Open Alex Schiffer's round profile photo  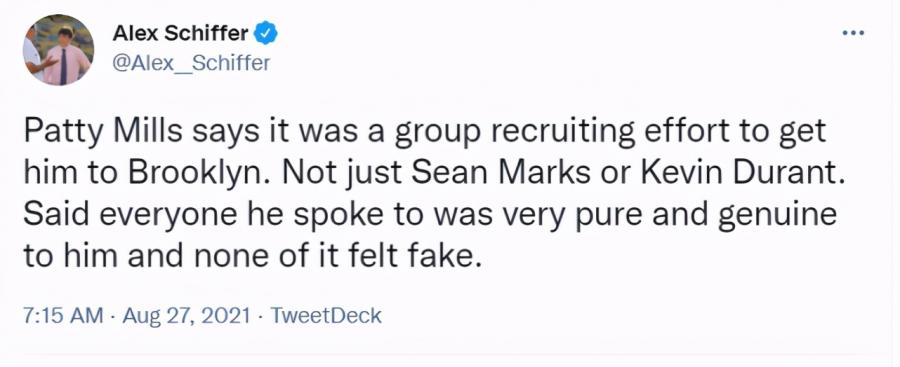59,50
